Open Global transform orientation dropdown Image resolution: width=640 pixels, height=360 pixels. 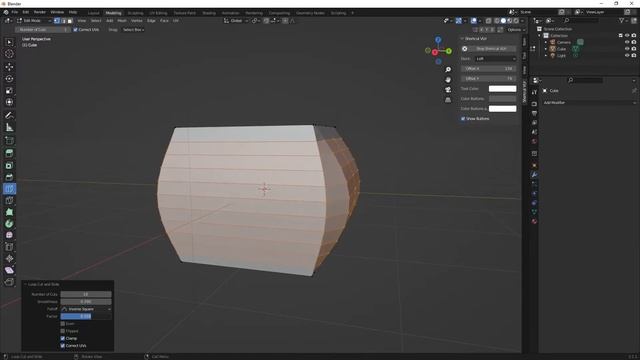[236, 21]
